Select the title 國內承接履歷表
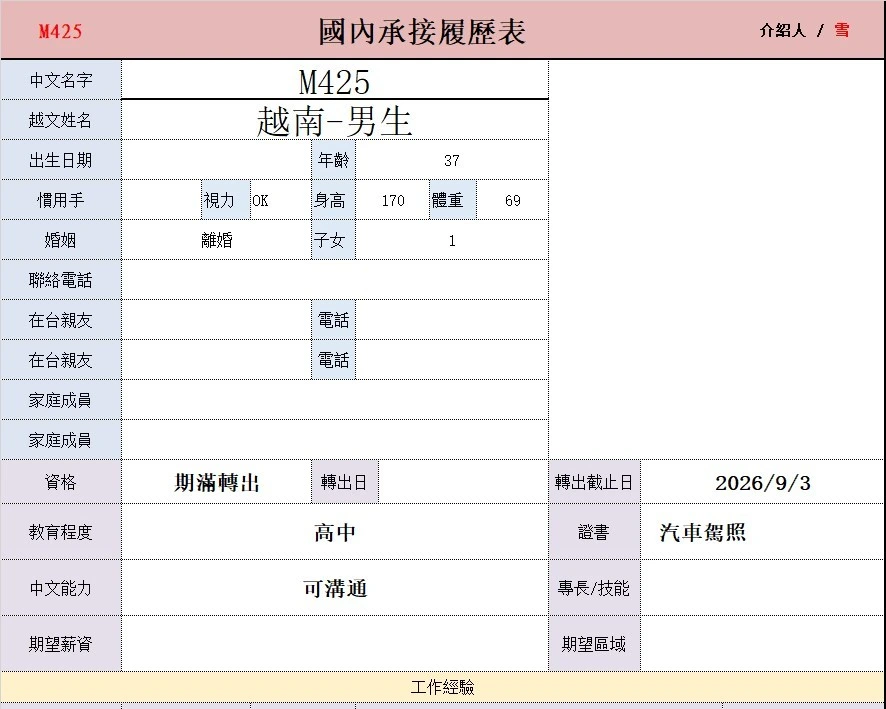The image size is (886, 709). pos(422,32)
